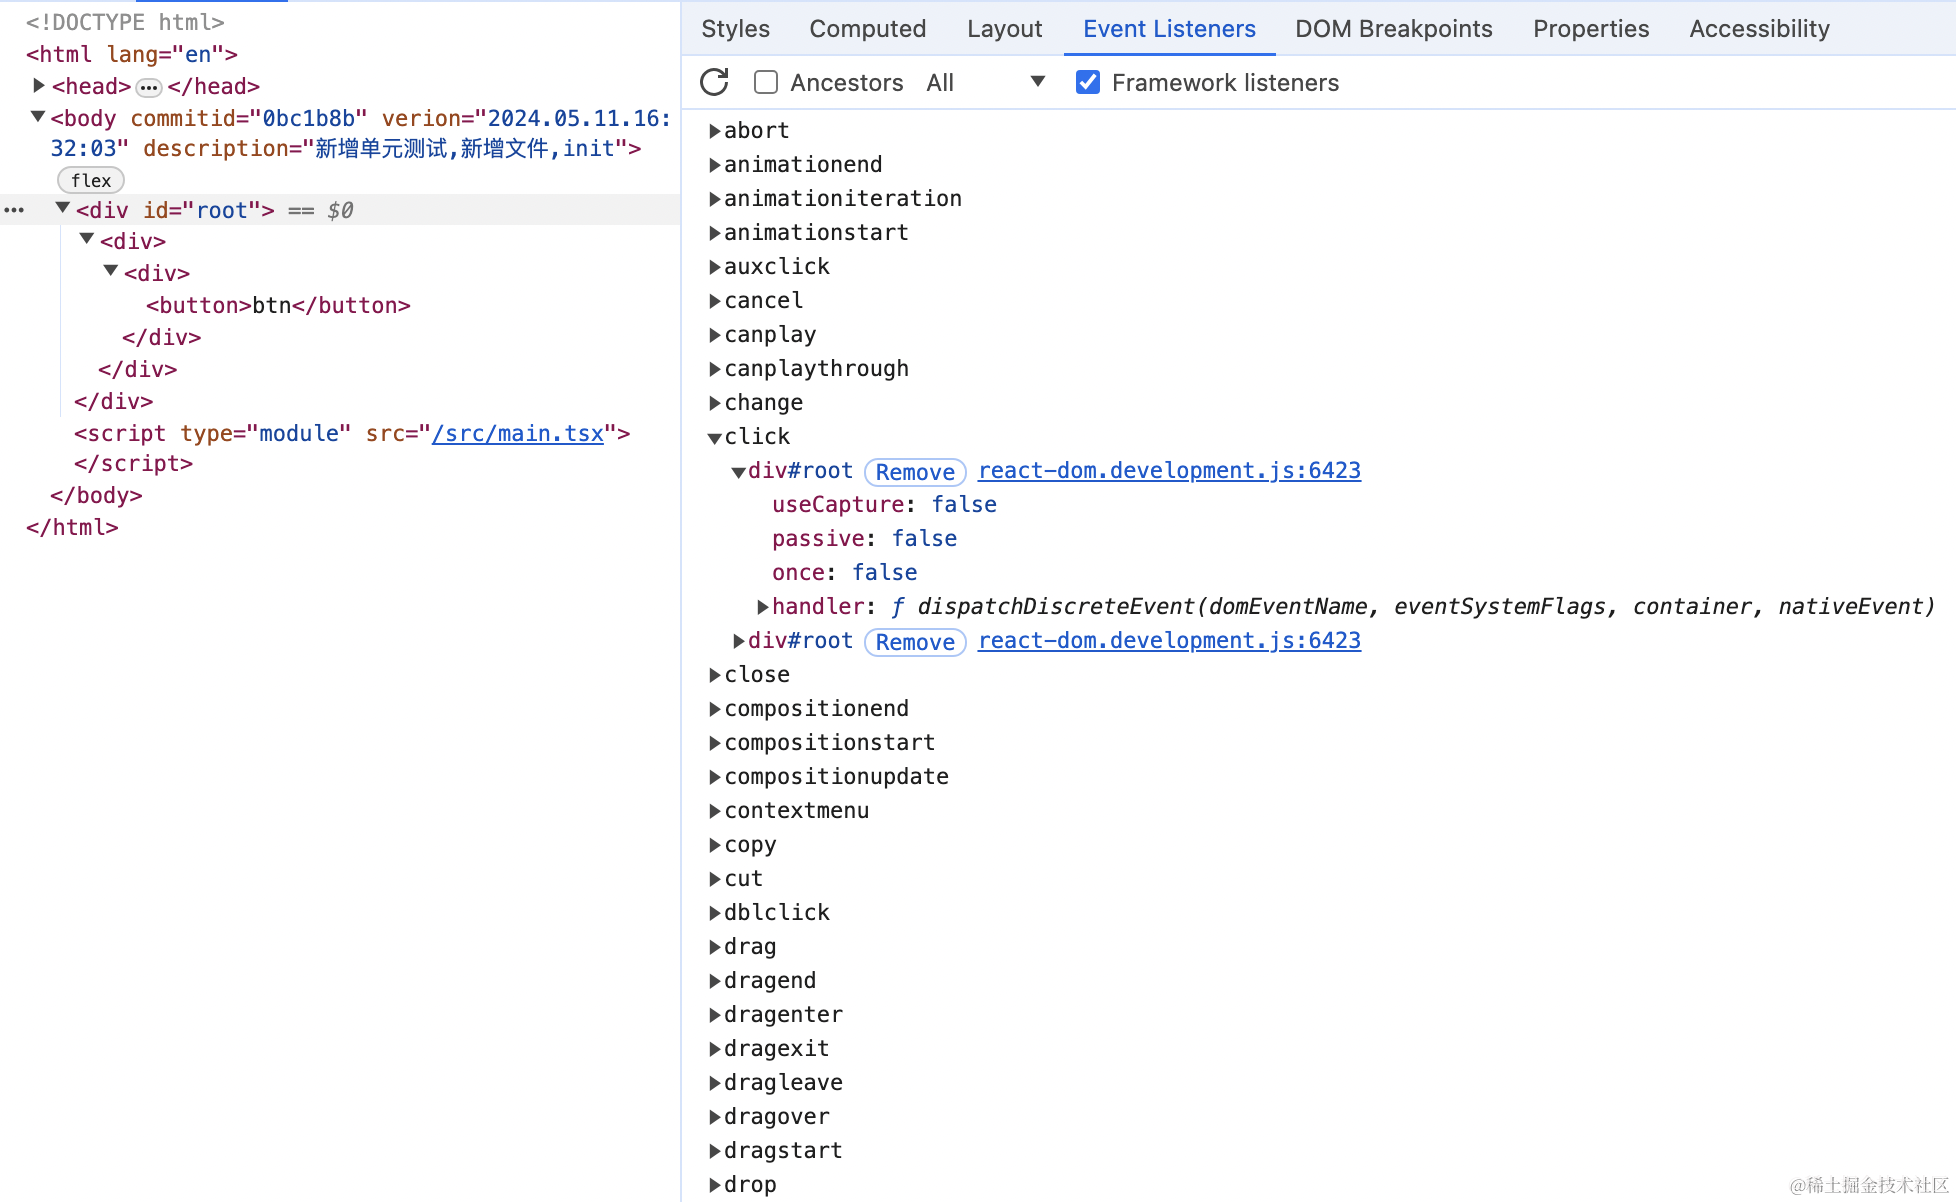Expand the head element in DOM tree
The width and height of the screenshot is (1956, 1202).
[x=39, y=86]
